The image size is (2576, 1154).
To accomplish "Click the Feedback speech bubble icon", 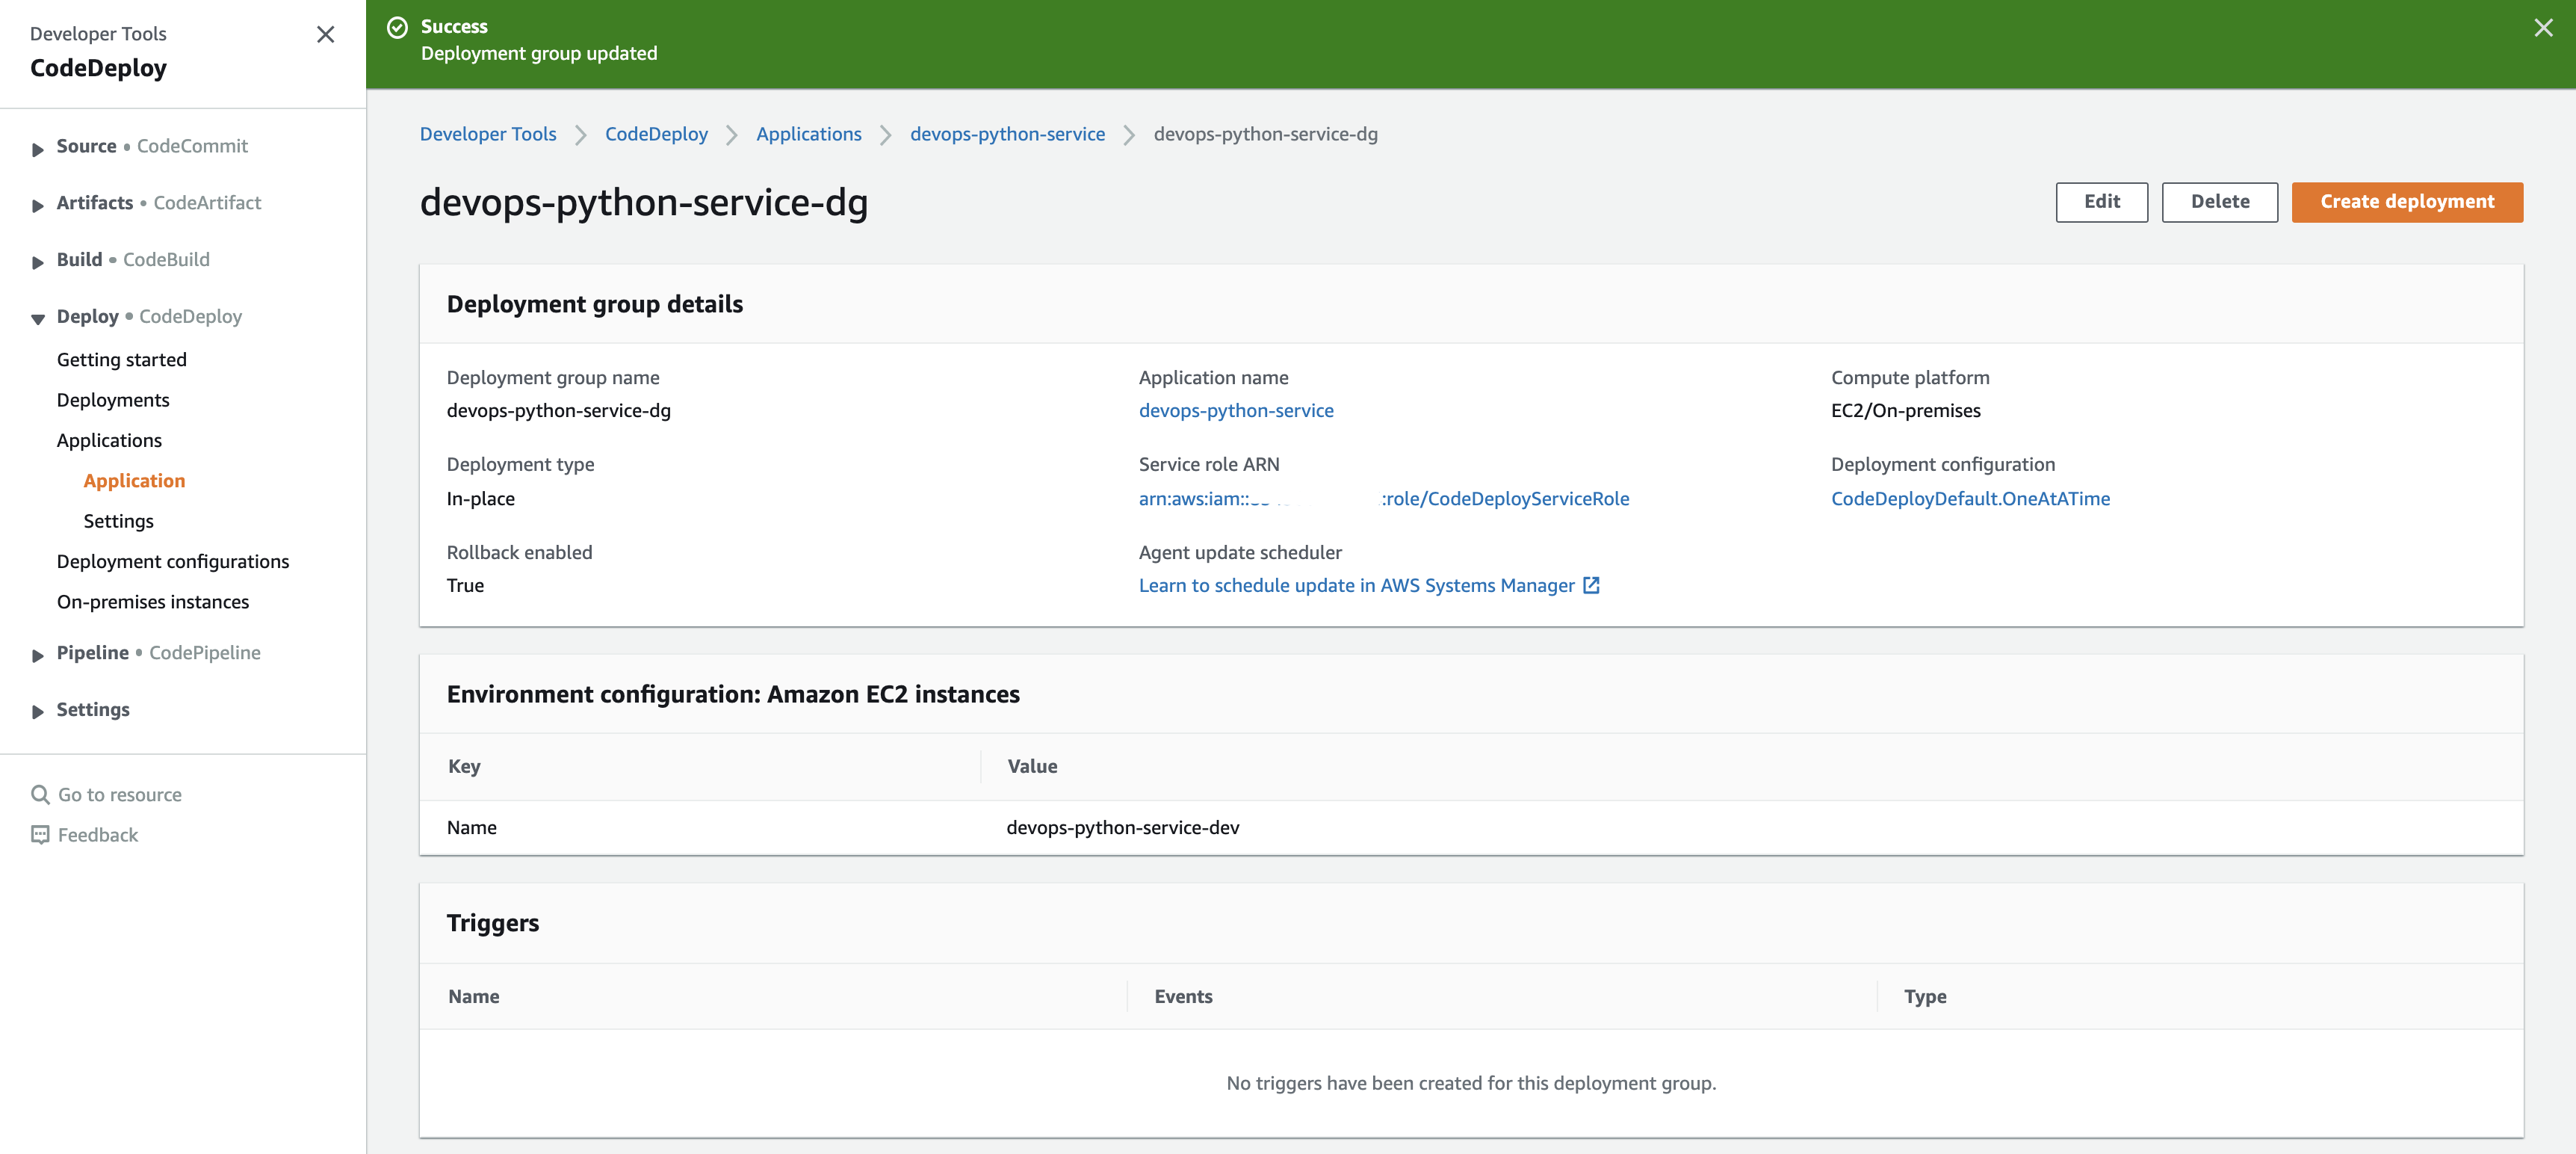I will coord(40,835).
